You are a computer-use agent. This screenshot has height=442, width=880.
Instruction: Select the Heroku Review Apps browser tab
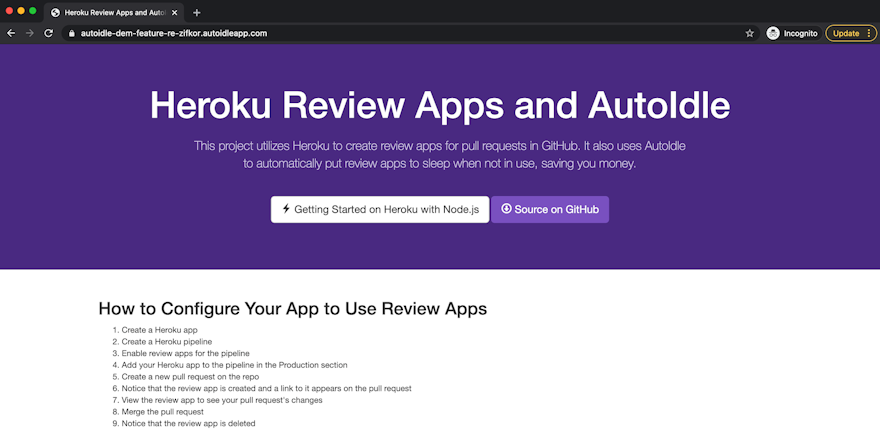coord(114,12)
